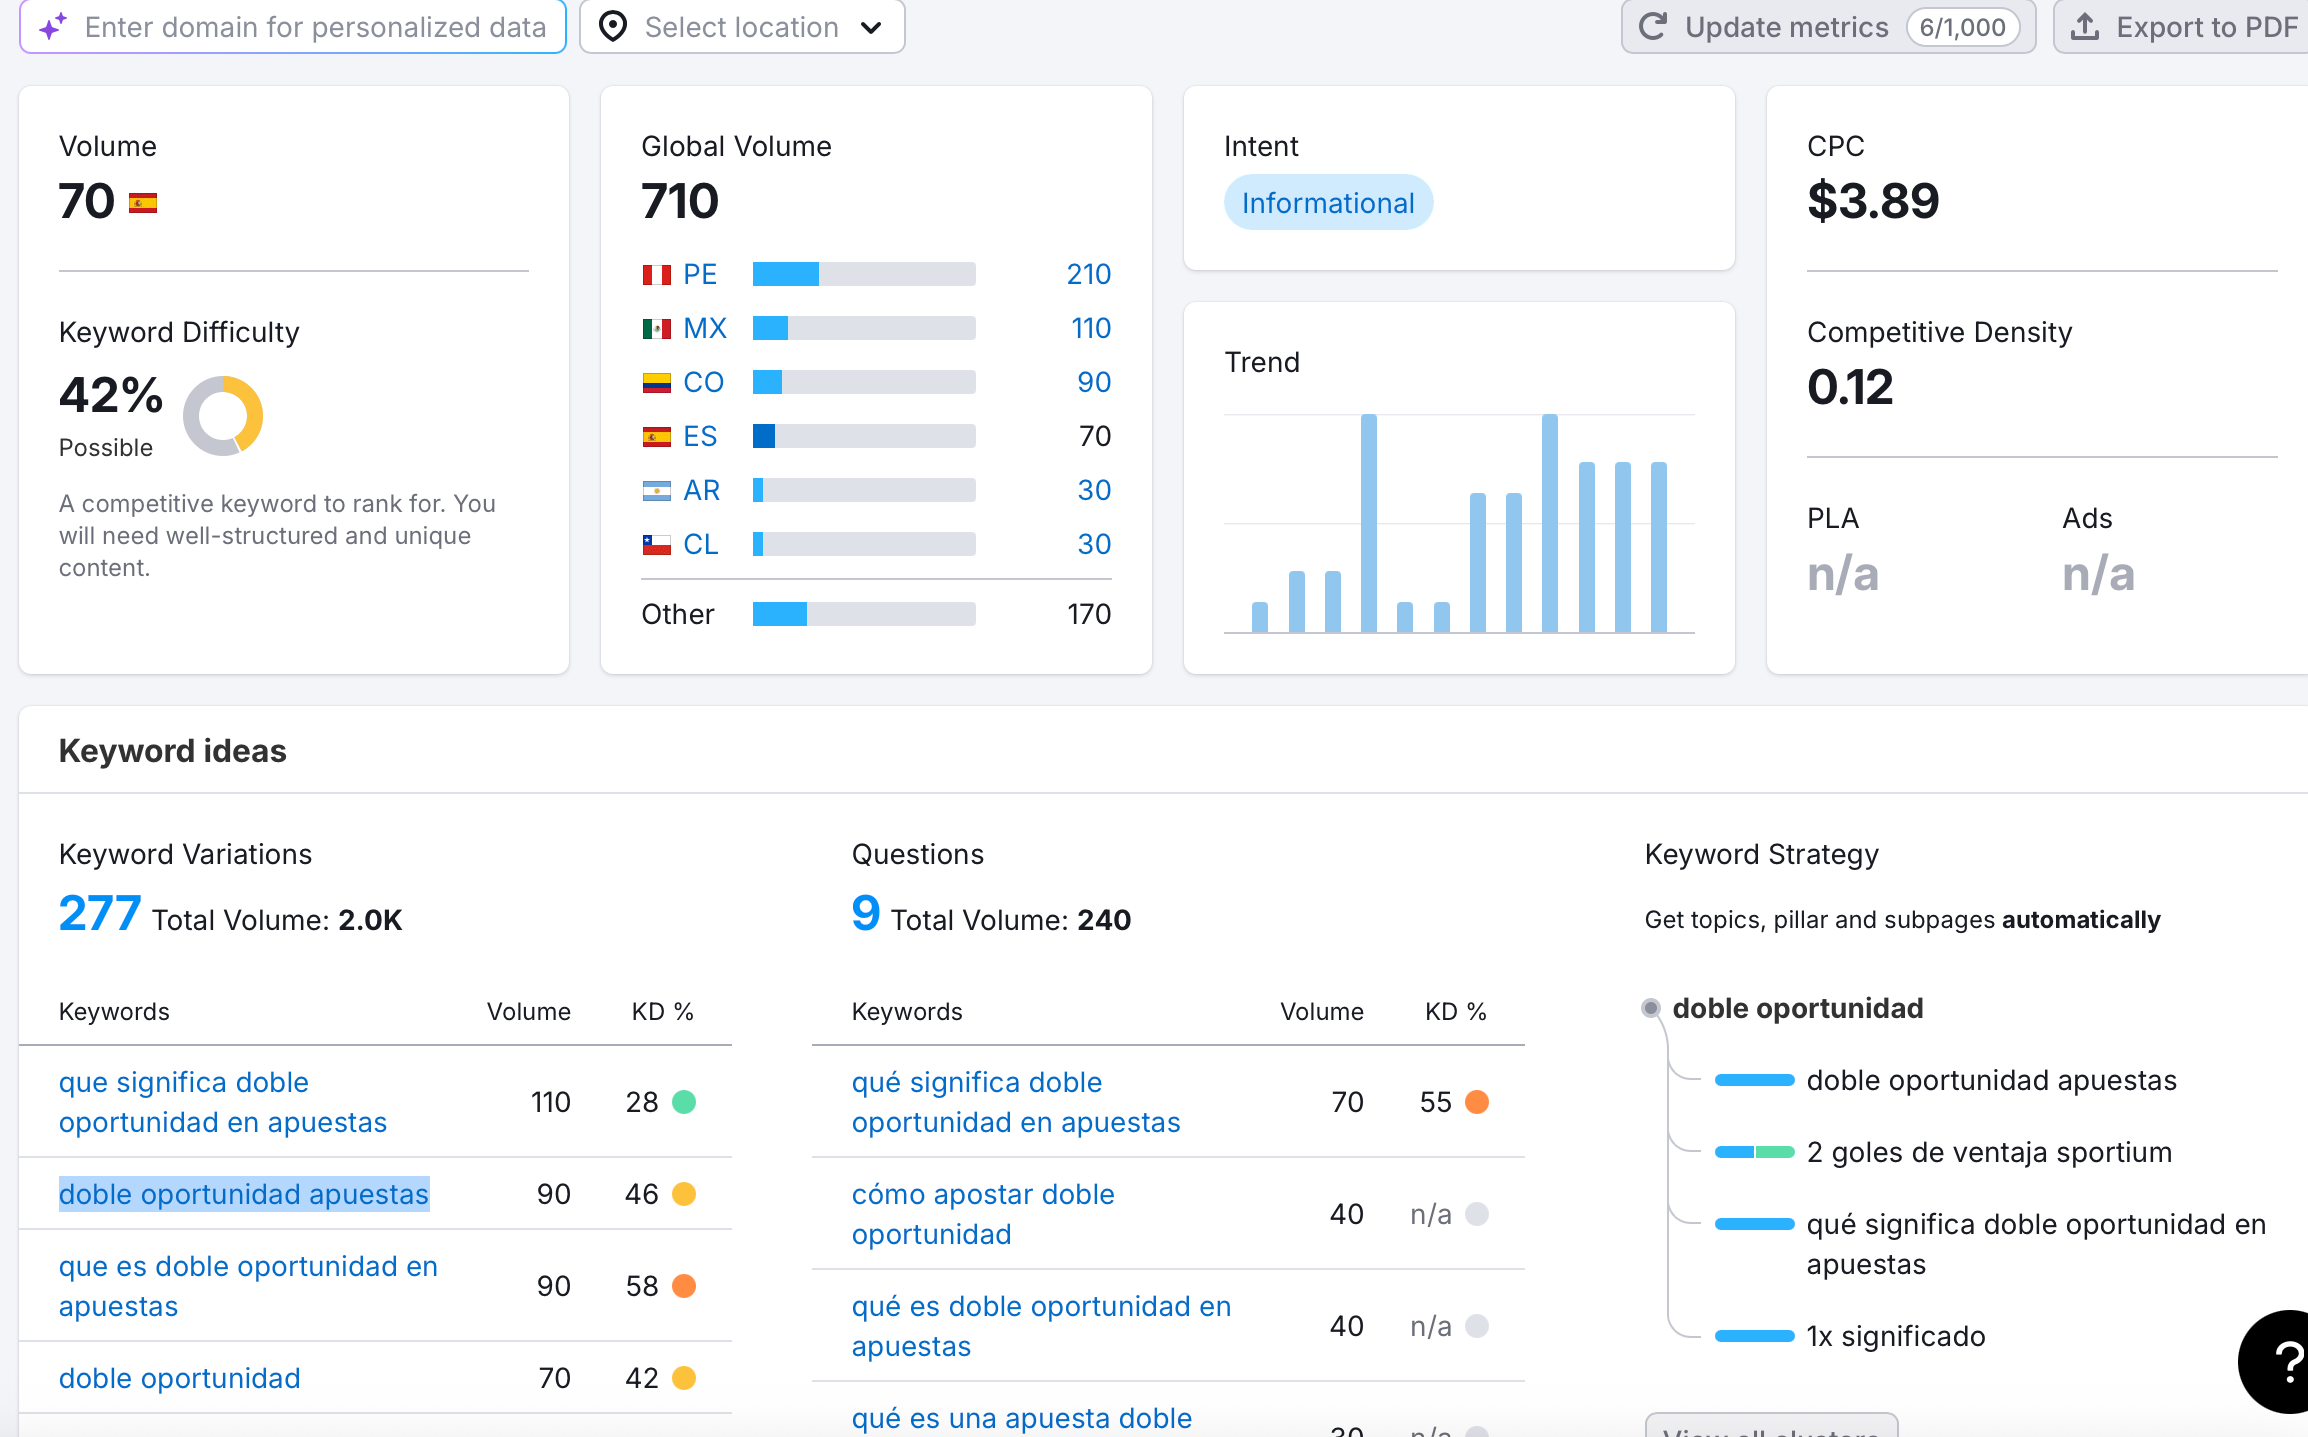The image size is (2308, 1437).
Task: Open the 9 questions count link
Action: coord(865,914)
